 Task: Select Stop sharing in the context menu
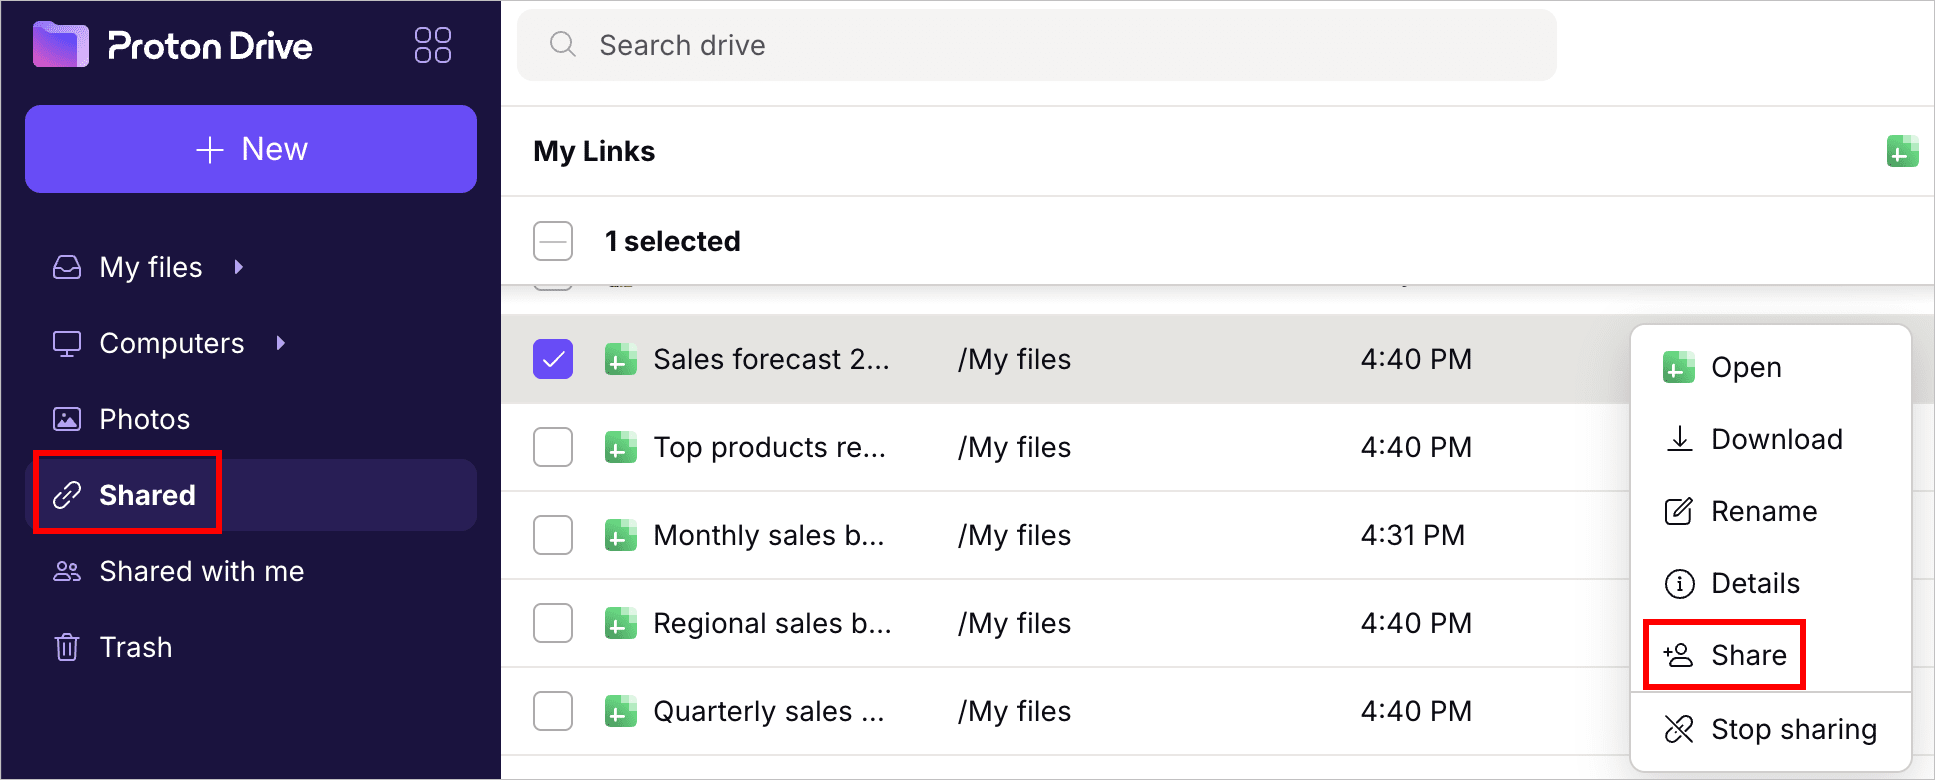tap(1793, 729)
